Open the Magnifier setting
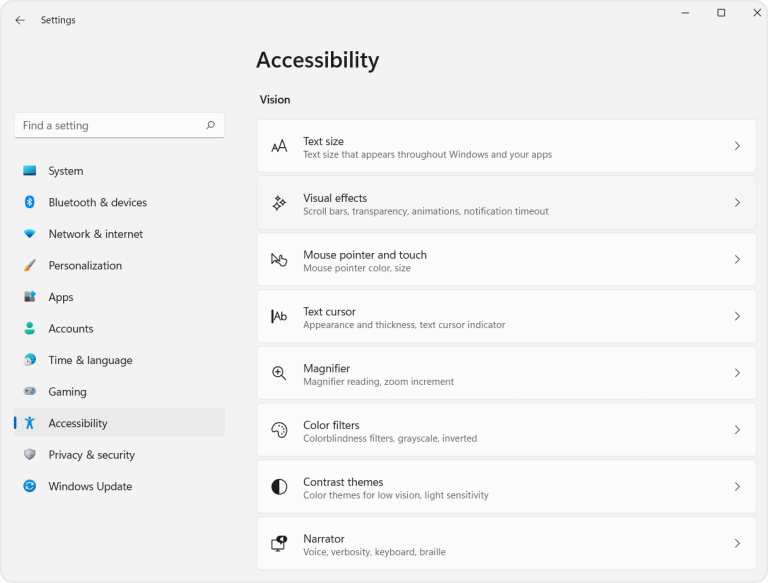Image resolution: width=768 pixels, height=583 pixels. pos(506,373)
